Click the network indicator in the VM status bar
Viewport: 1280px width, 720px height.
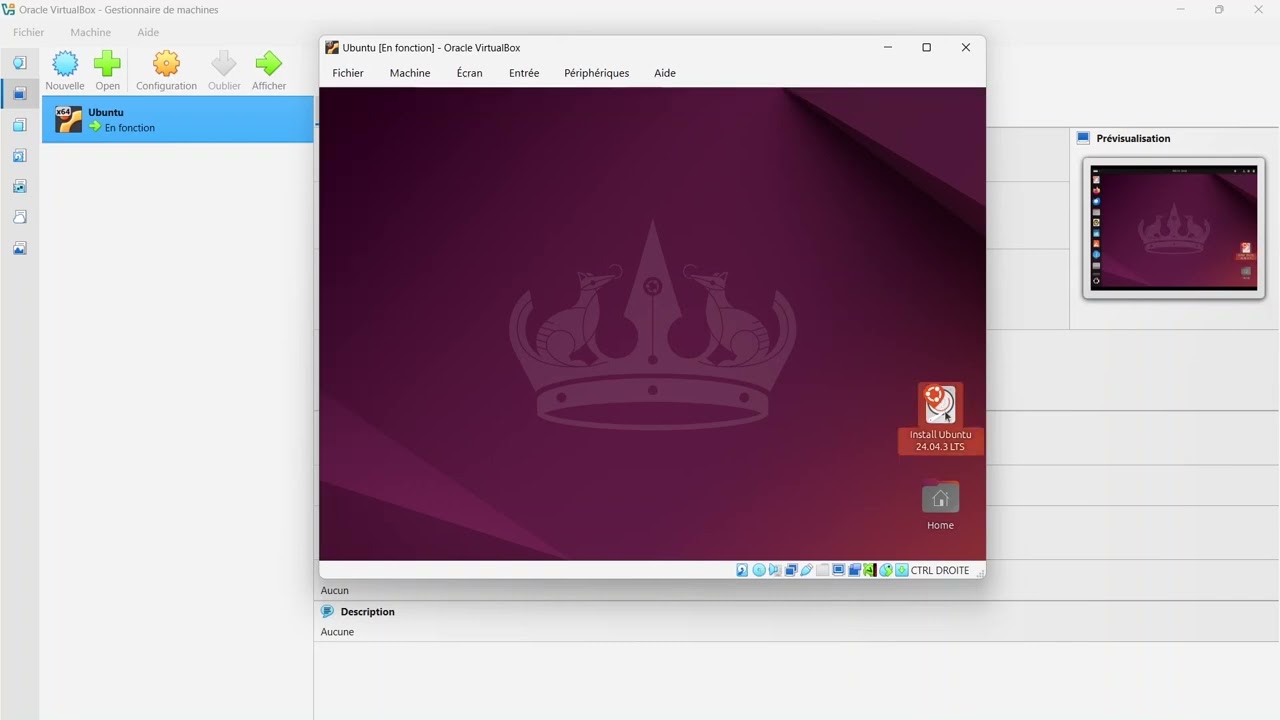point(791,570)
